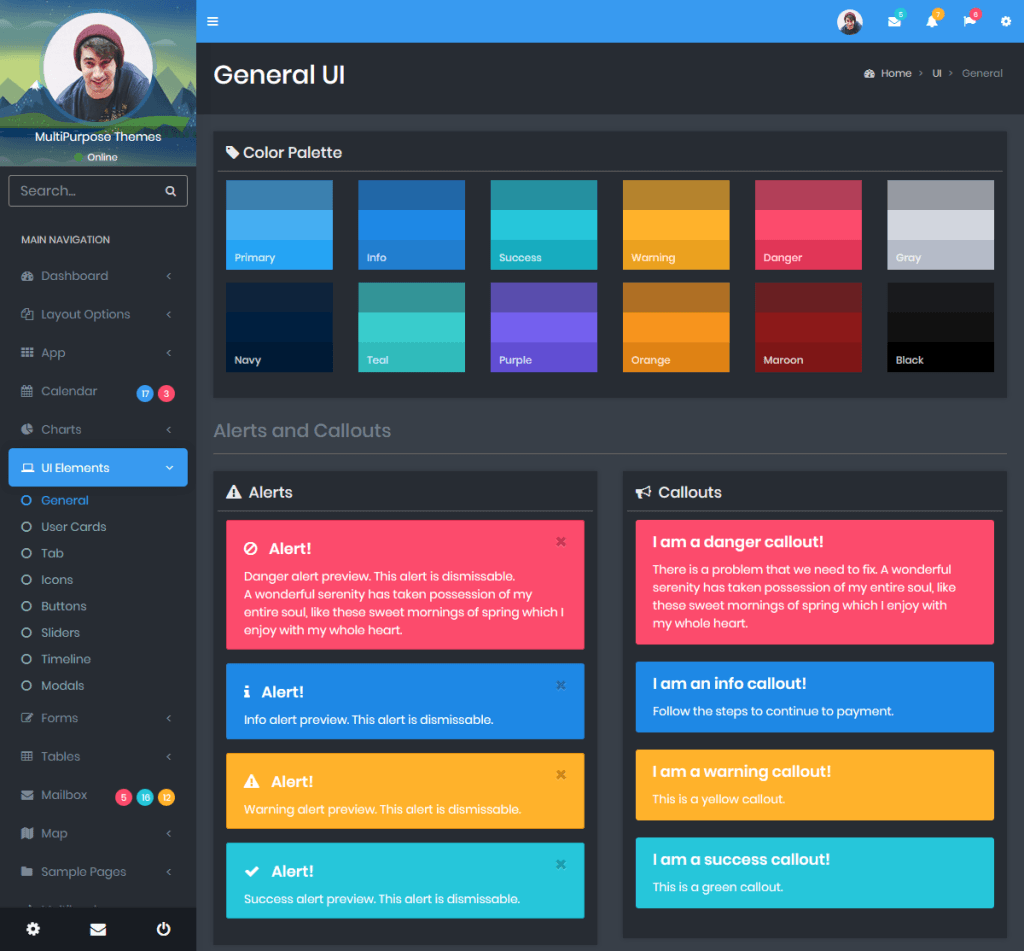Expand the Sample Pages chevron
This screenshot has width=1024, height=951.
[168, 871]
